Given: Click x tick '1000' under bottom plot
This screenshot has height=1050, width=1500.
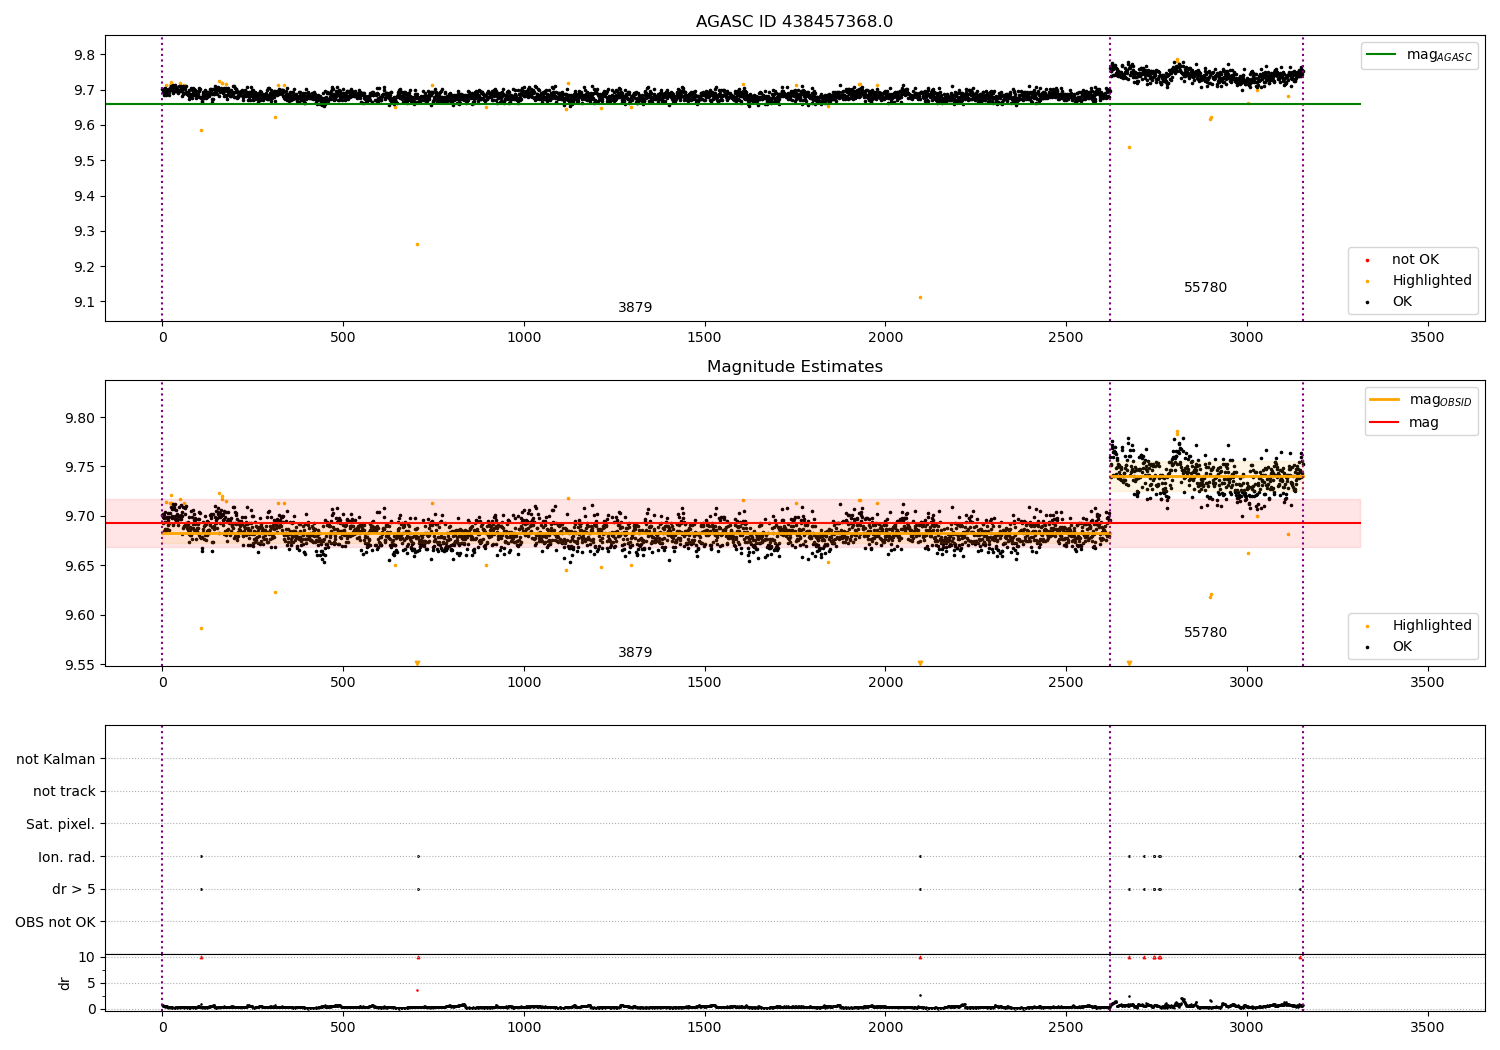Looking at the screenshot, I should coord(524,1028).
